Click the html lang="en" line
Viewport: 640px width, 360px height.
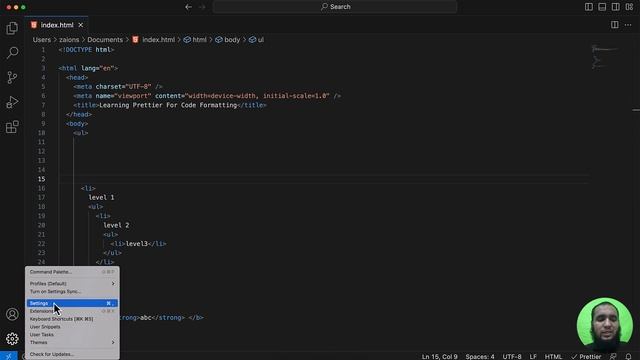pos(88,68)
